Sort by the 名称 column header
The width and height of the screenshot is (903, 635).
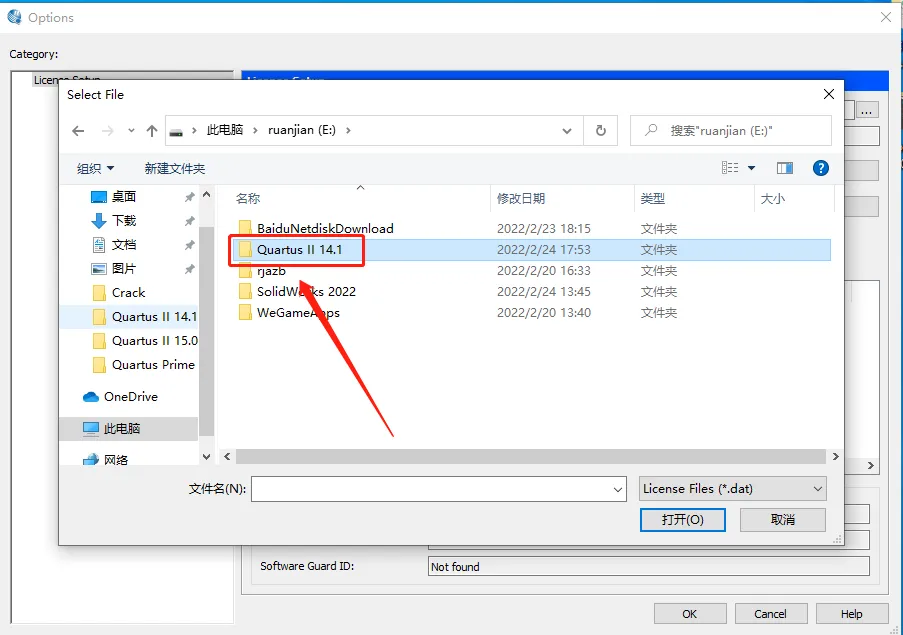click(x=248, y=199)
